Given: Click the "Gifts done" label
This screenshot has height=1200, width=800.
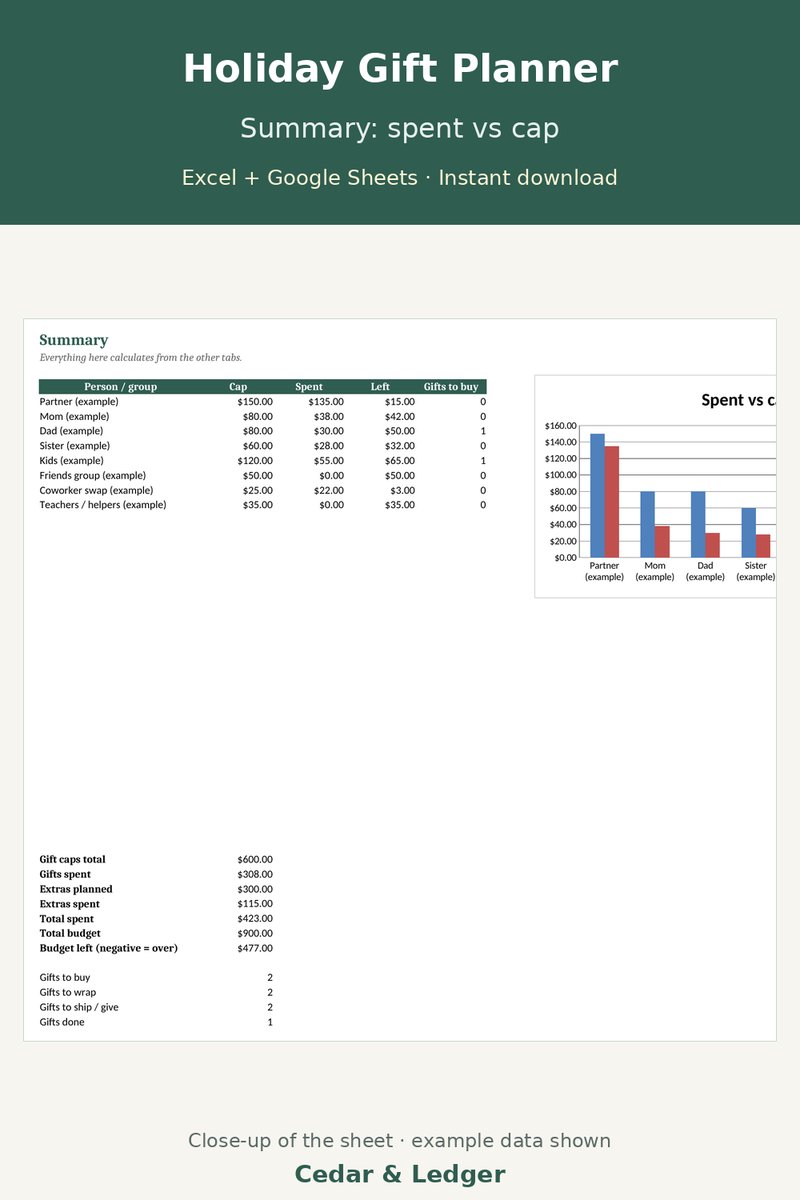Looking at the screenshot, I should point(62,1022).
